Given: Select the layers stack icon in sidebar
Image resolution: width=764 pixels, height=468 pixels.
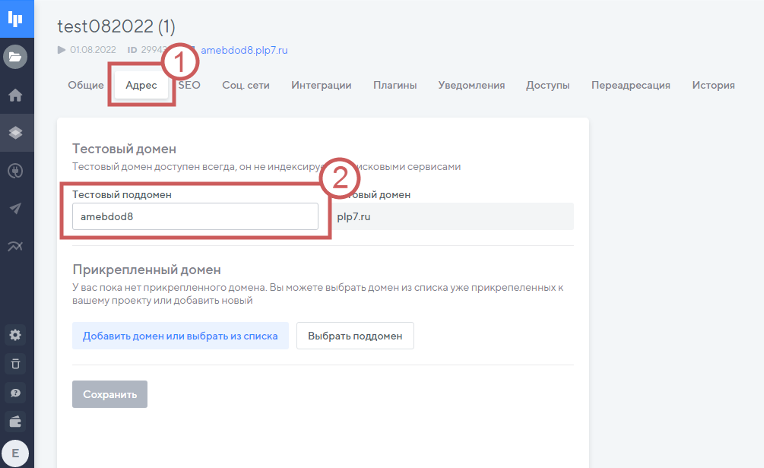Looking at the screenshot, I should [16, 132].
